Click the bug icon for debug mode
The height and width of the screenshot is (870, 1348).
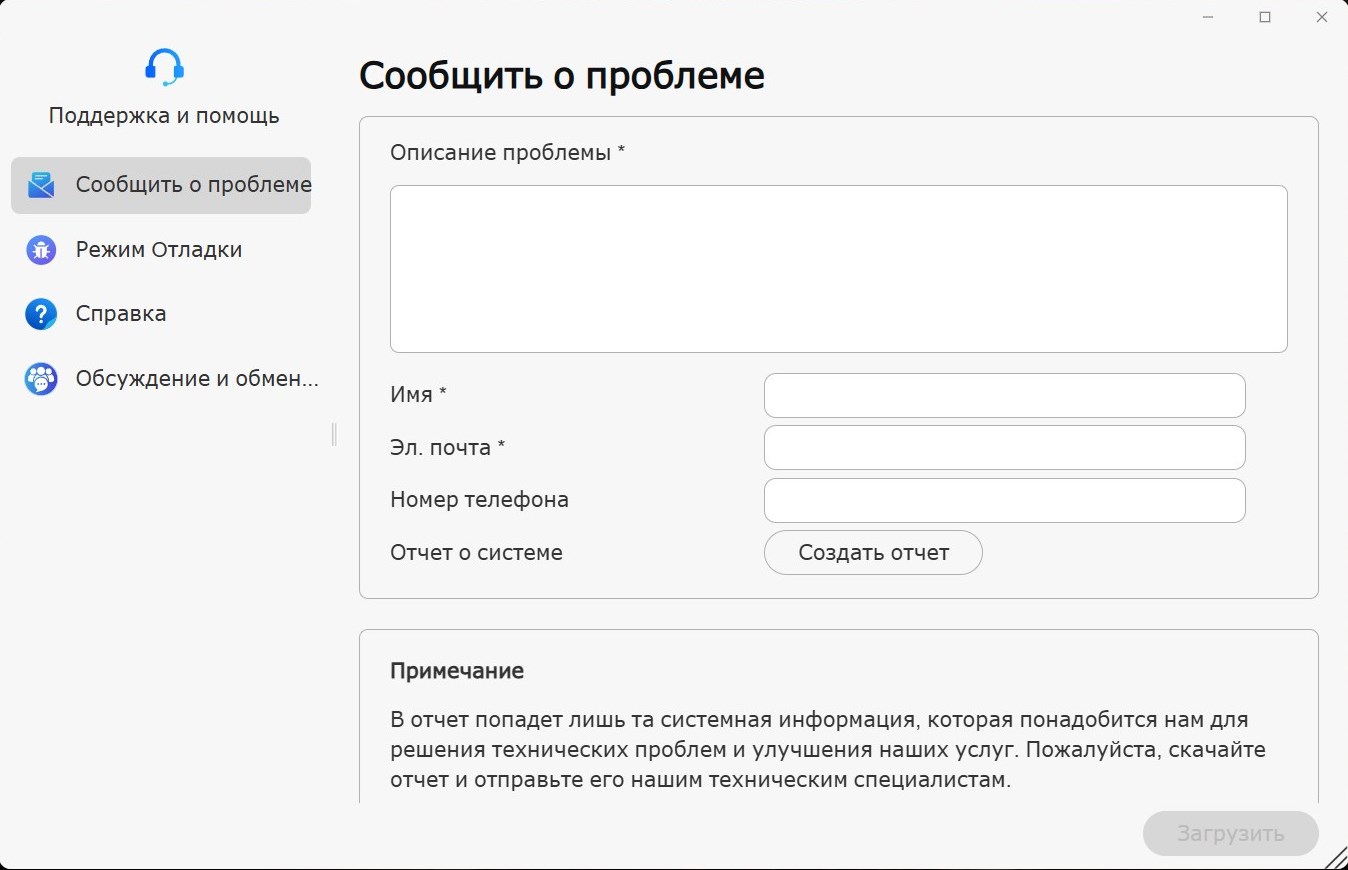41,250
